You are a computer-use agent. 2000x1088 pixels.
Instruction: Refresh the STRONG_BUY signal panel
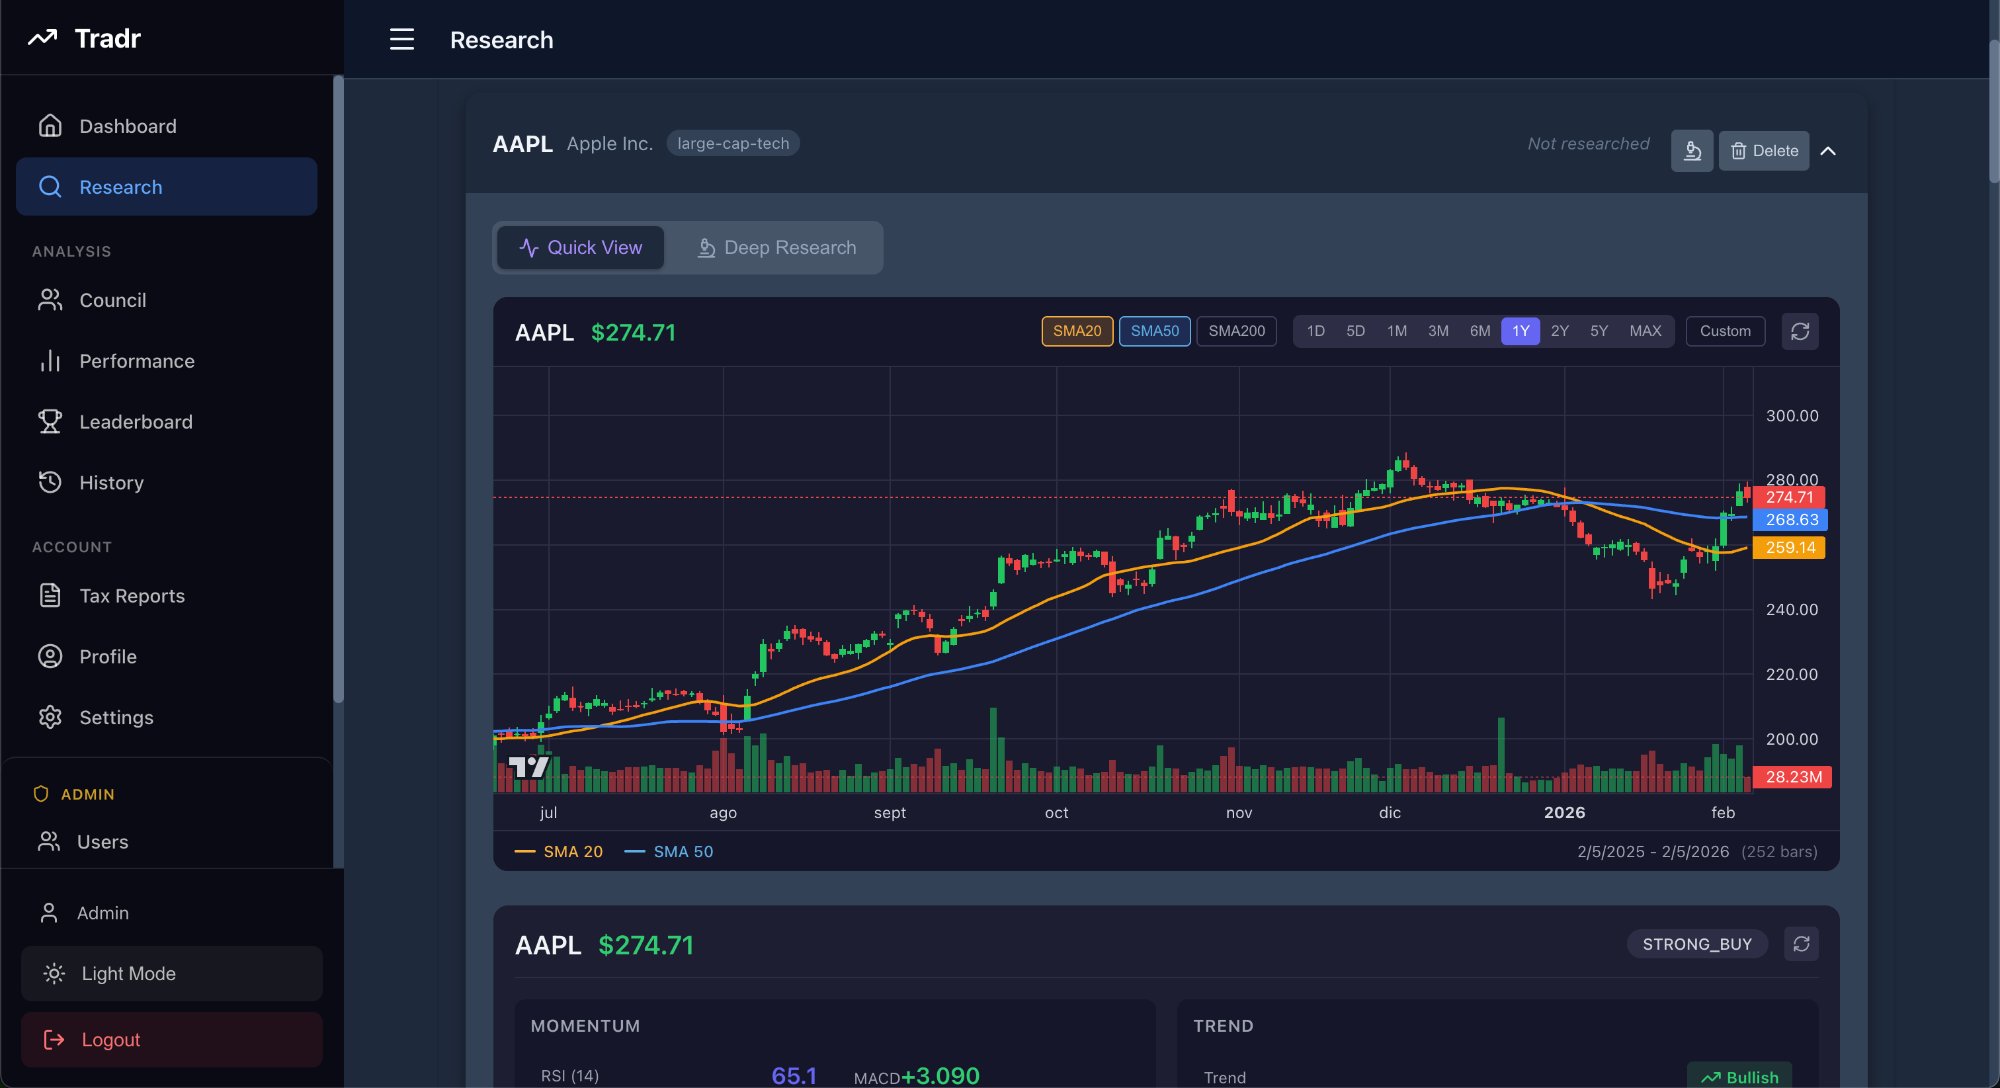(x=1800, y=944)
